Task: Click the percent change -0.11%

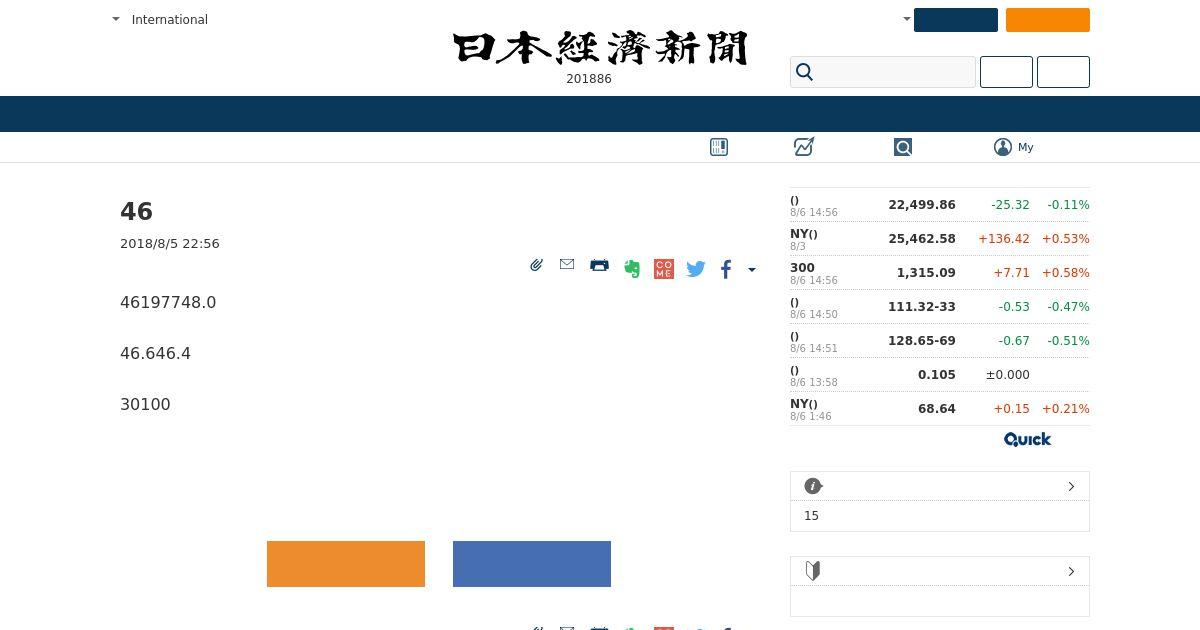Action: point(1069,205)
